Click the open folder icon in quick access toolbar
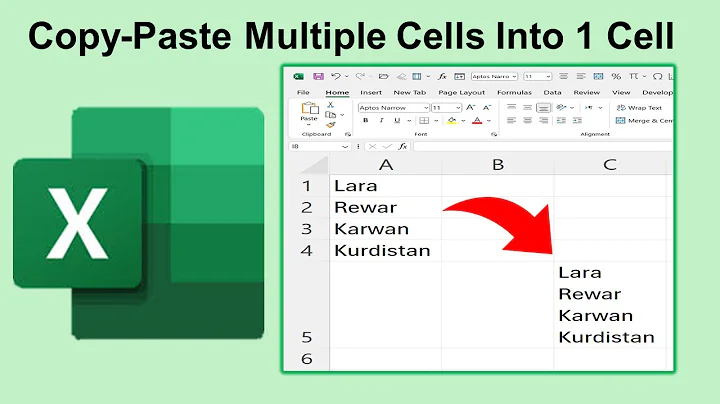720x404 pixels. click(383, 76)
